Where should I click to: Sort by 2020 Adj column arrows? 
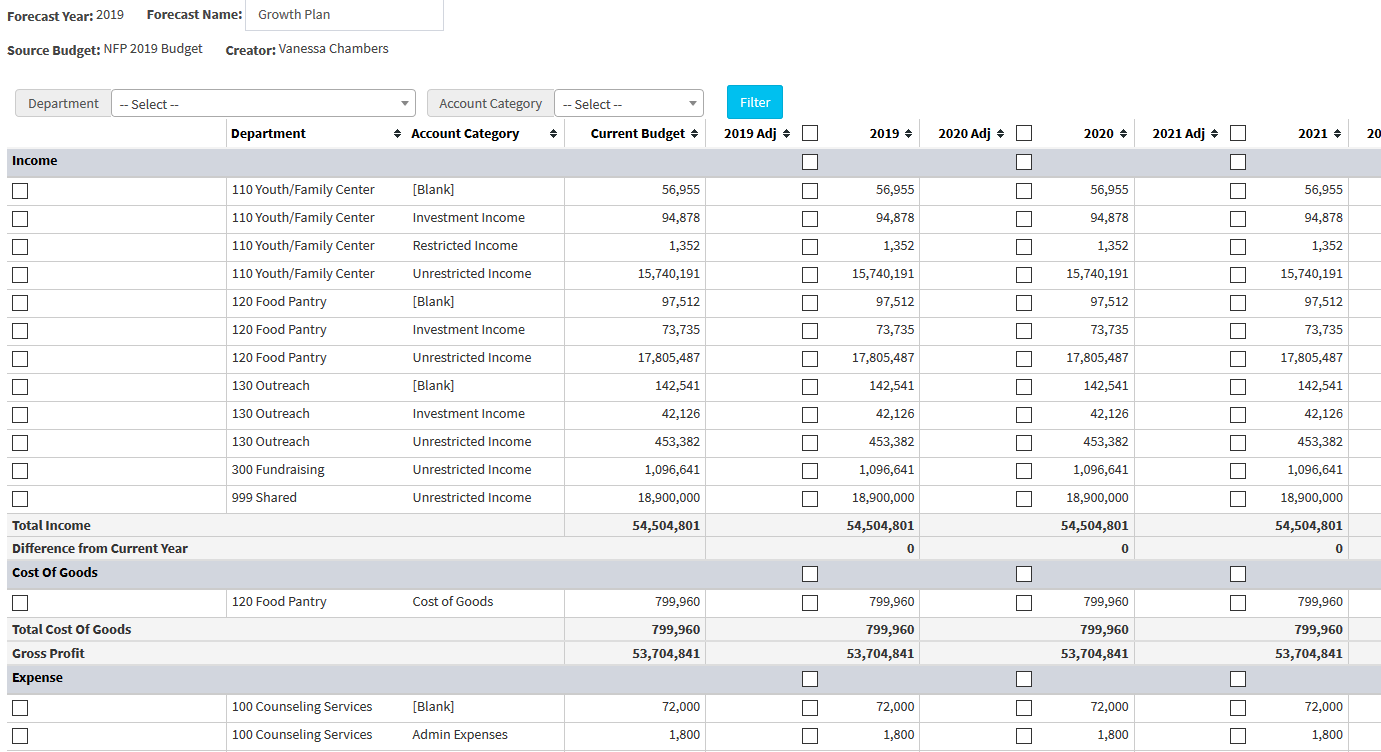click(1000, 134)
